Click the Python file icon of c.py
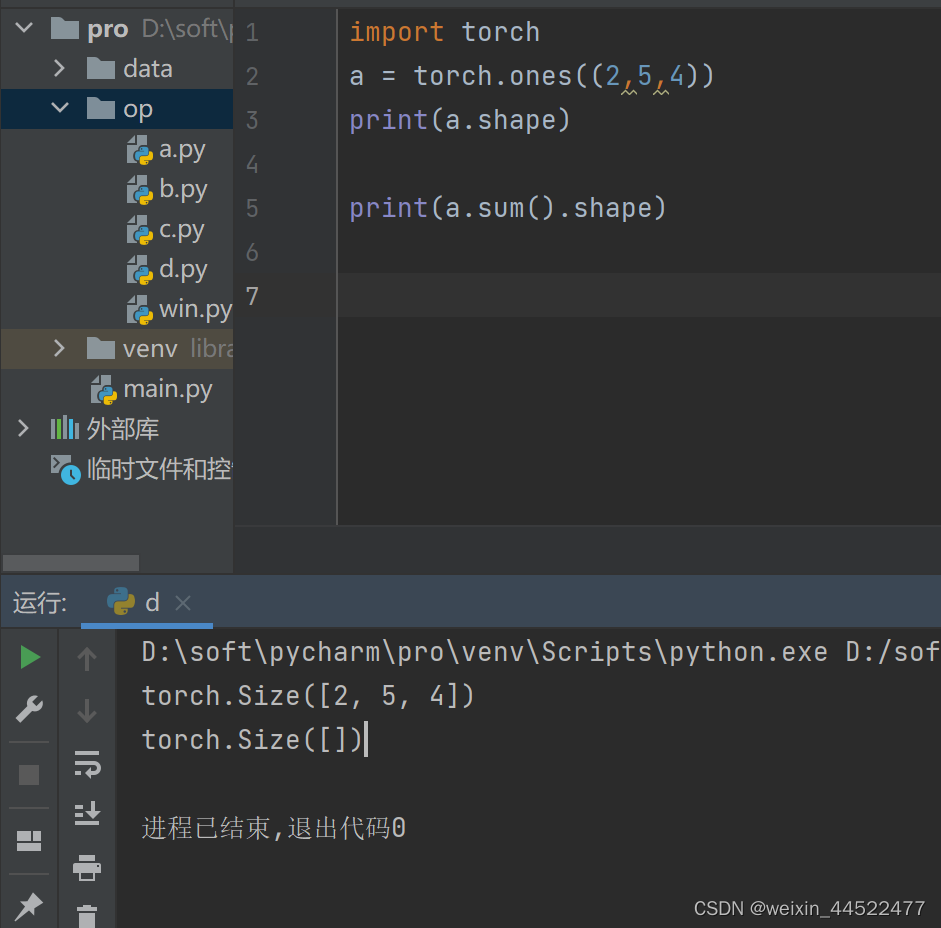This screenshot has height=928, width=941. (140, 229)
